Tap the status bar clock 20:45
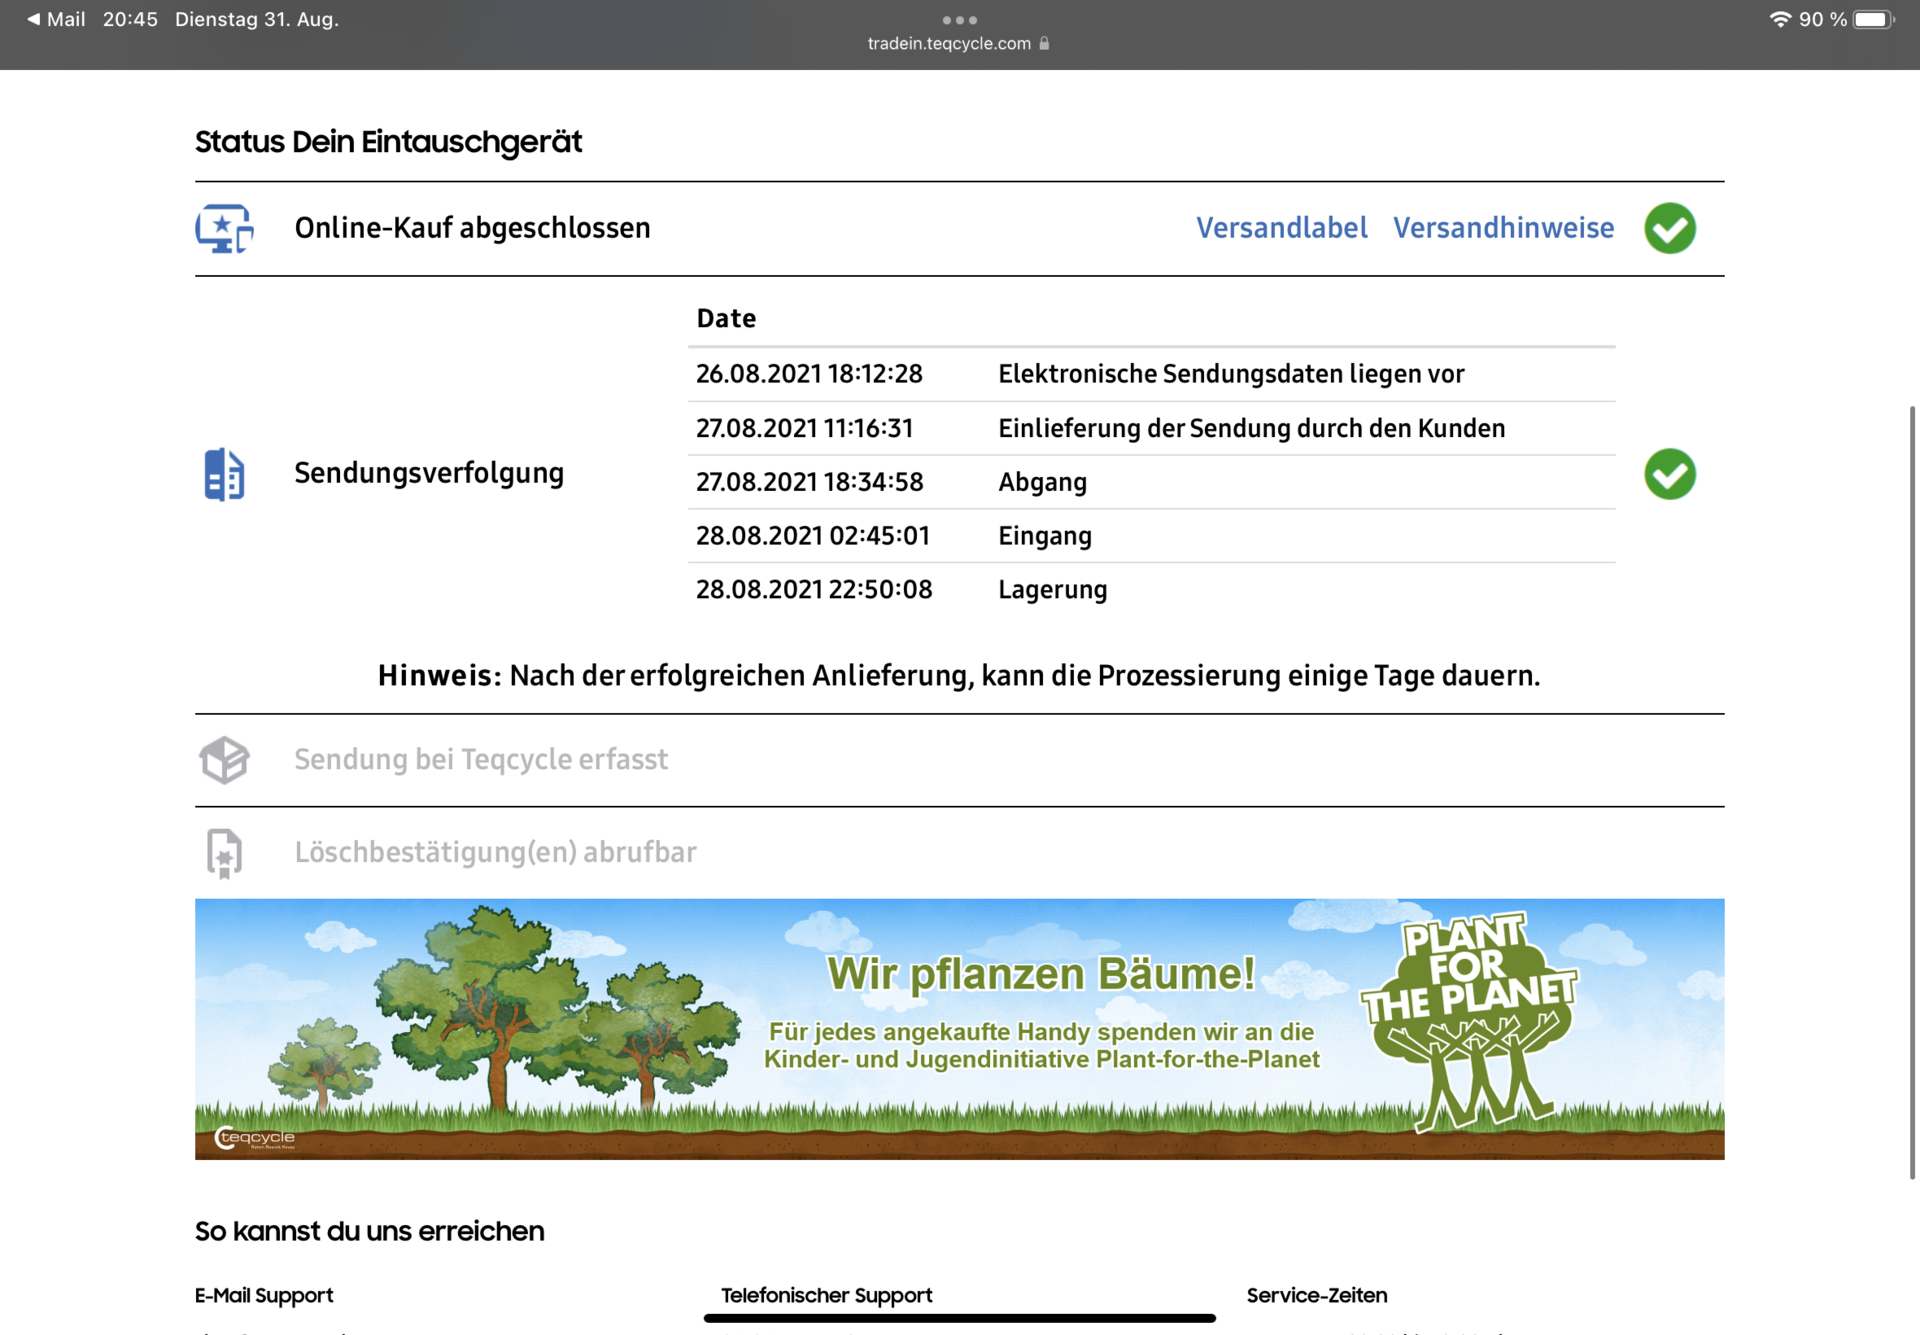 [x=130, y=19]
